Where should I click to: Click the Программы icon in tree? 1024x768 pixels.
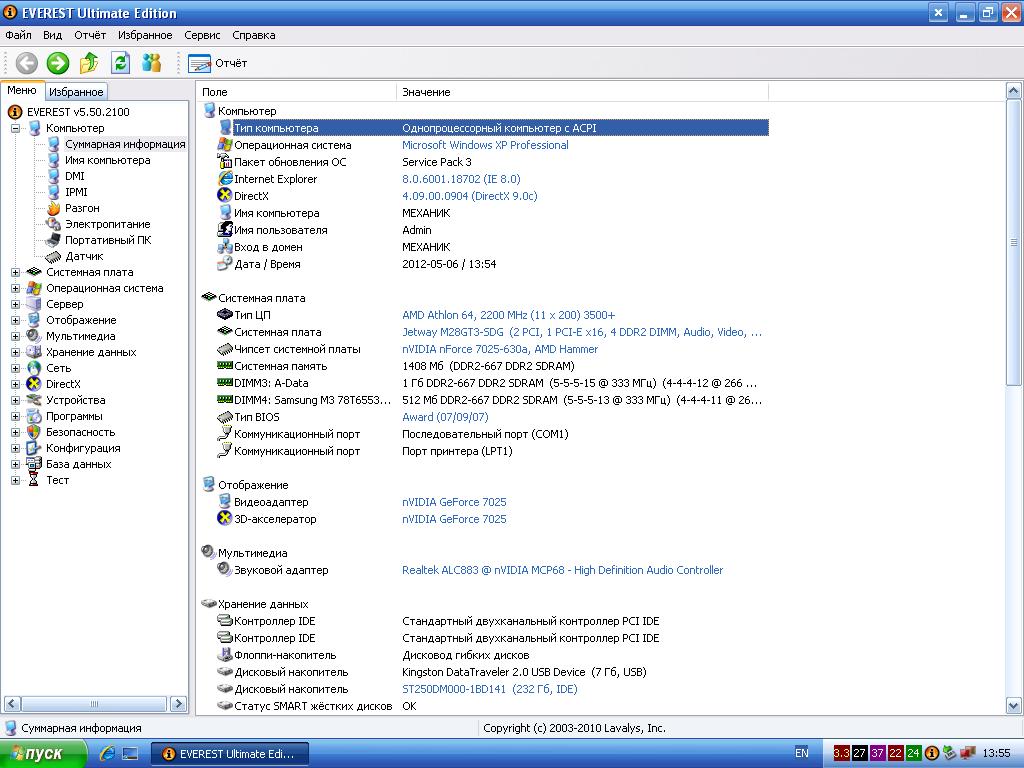tap(34, 417)
